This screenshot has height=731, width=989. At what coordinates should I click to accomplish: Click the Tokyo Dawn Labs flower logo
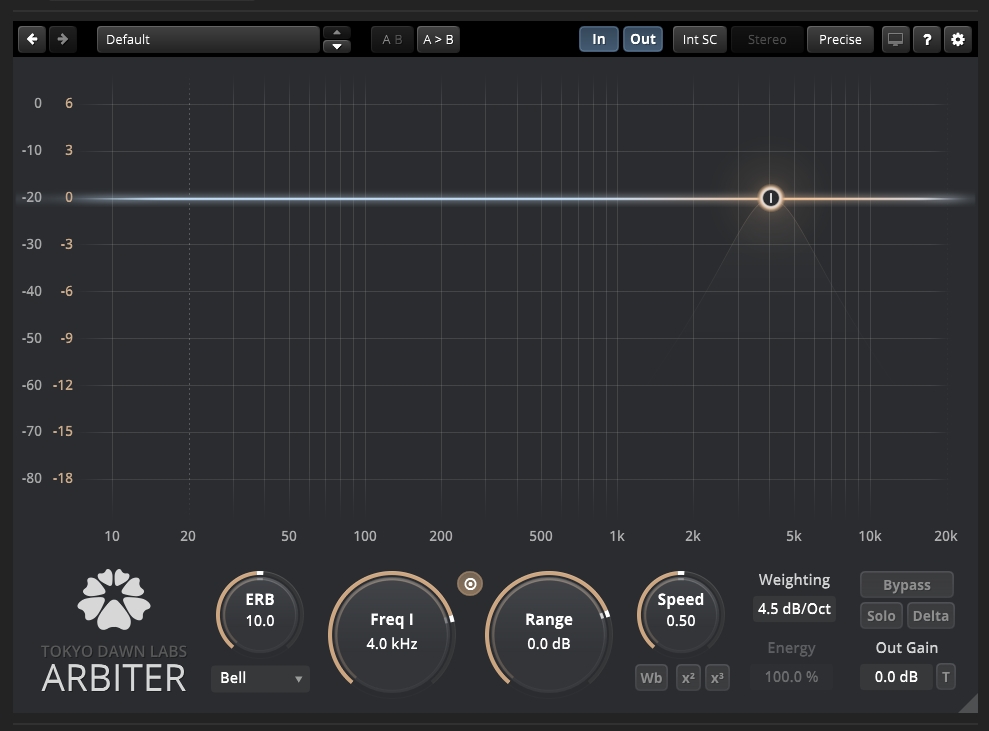tap(114, 599)
